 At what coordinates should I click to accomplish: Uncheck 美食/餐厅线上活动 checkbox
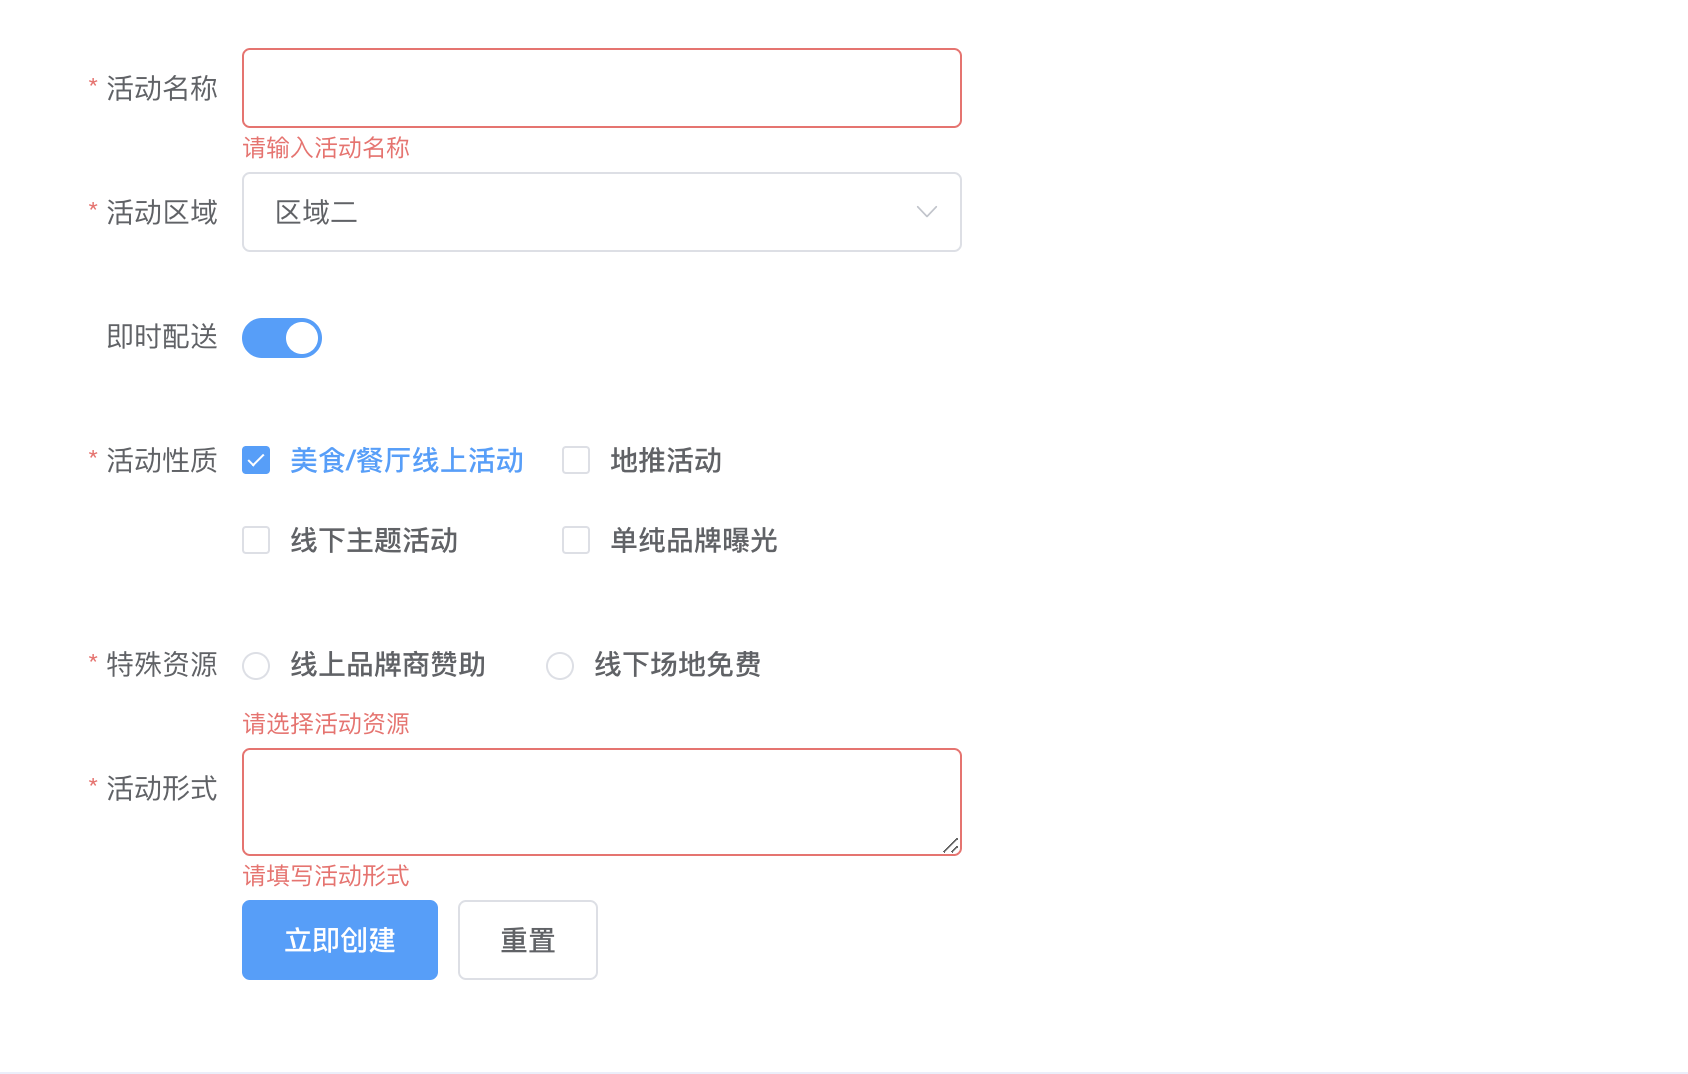[256, 460]
